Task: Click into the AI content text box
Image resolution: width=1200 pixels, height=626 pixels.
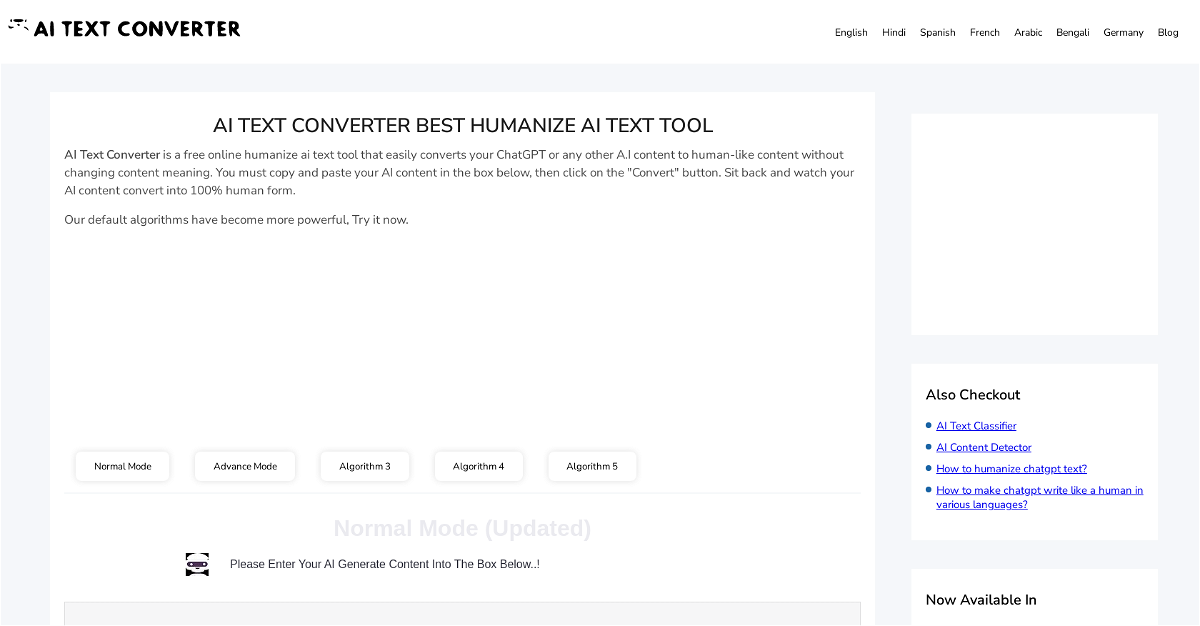Action: (x=462, y=614)
